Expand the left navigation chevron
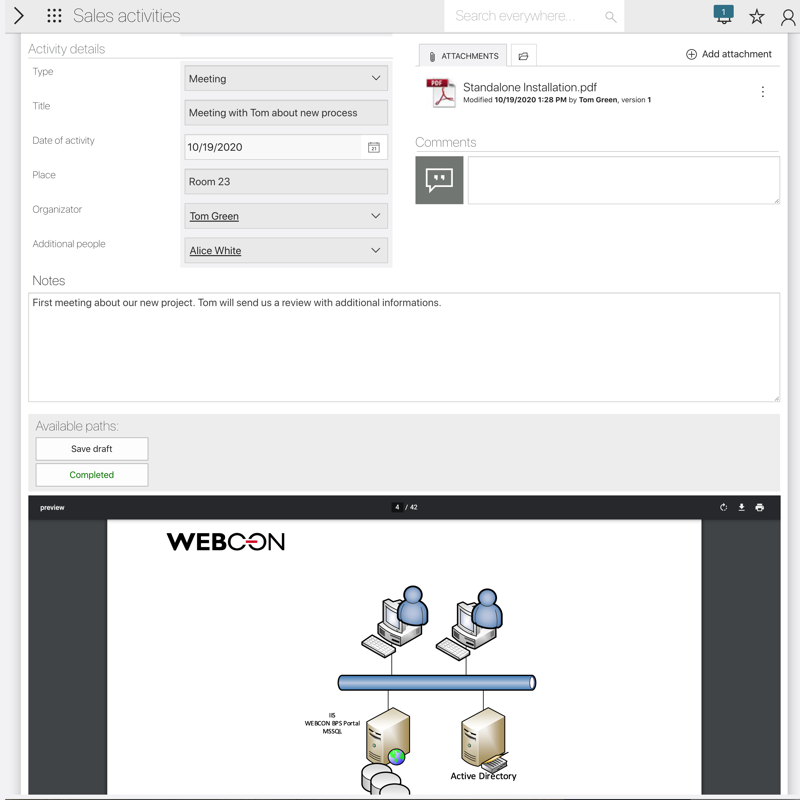The height and width of the screenshot is (800, 800). point(18,16)
